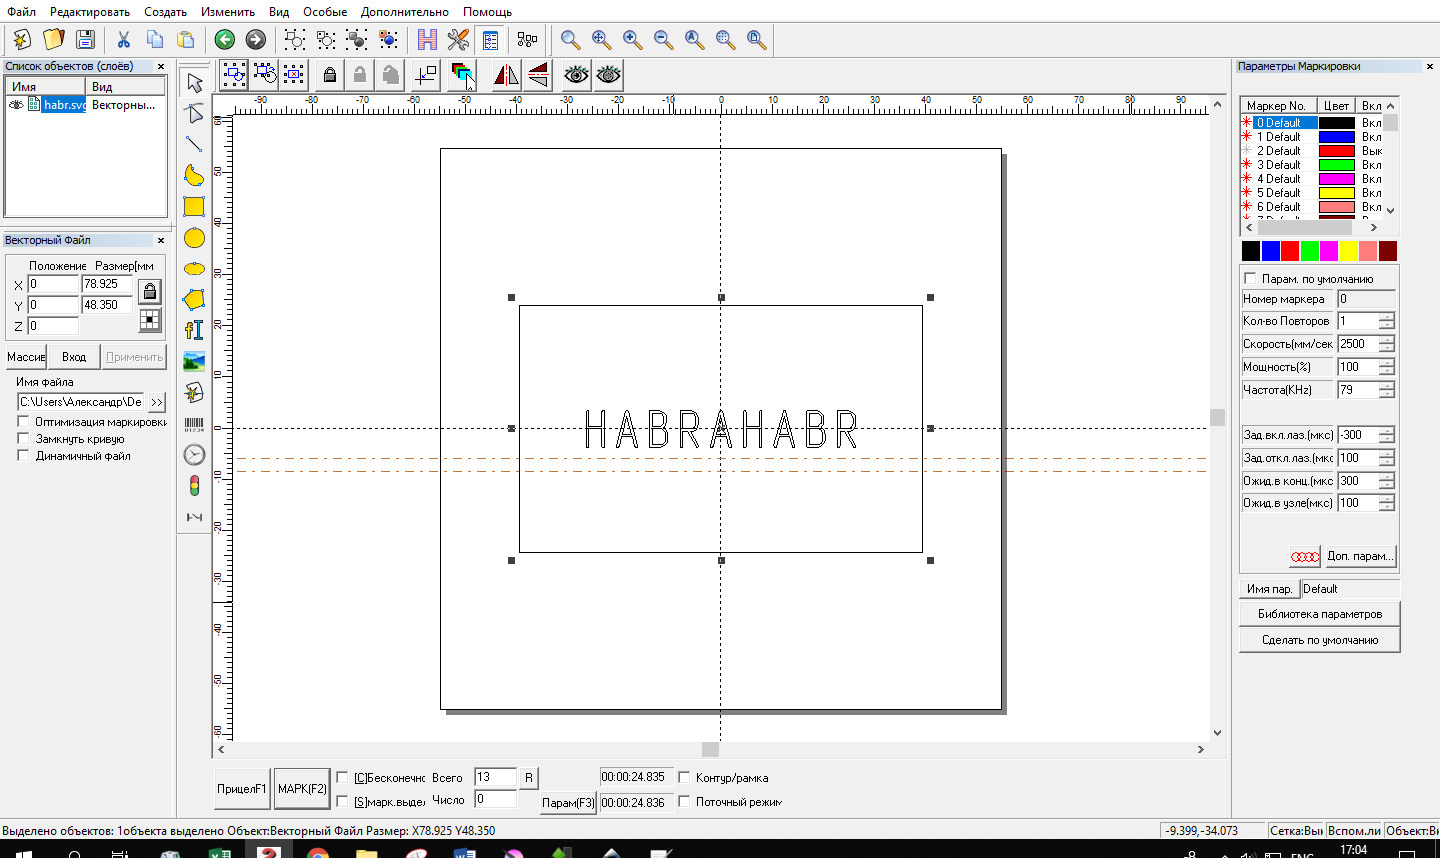Select the Line drawing tool

click(194, 145)
